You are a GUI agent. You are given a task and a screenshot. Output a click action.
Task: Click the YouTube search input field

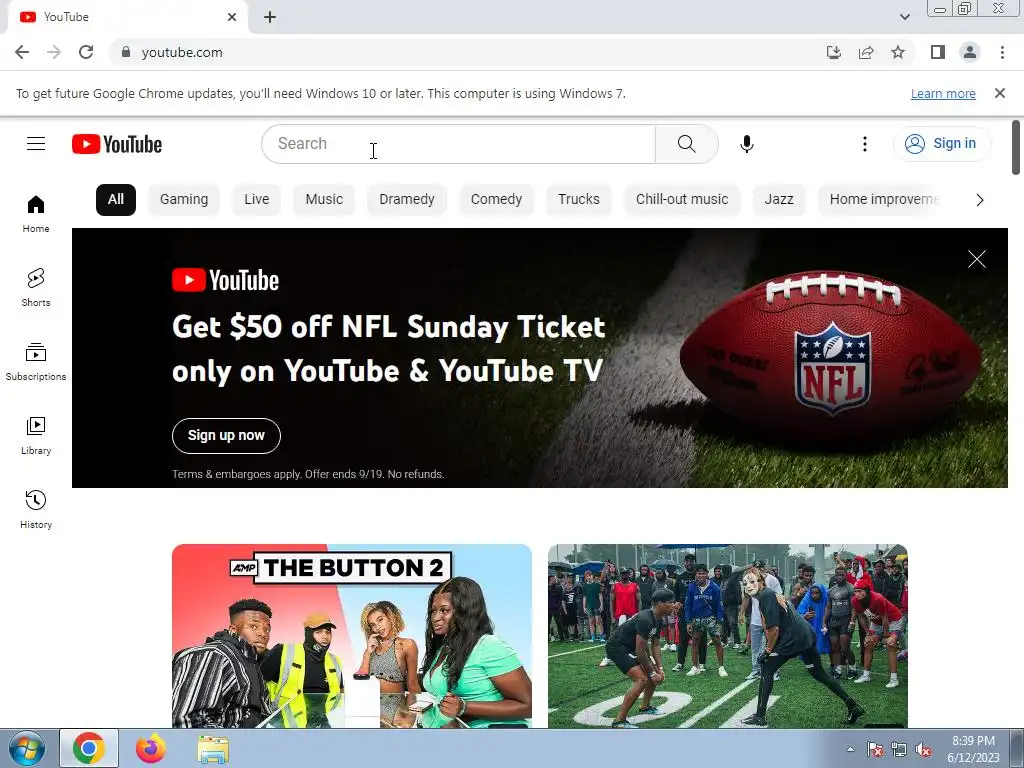[x=458, y=144]
